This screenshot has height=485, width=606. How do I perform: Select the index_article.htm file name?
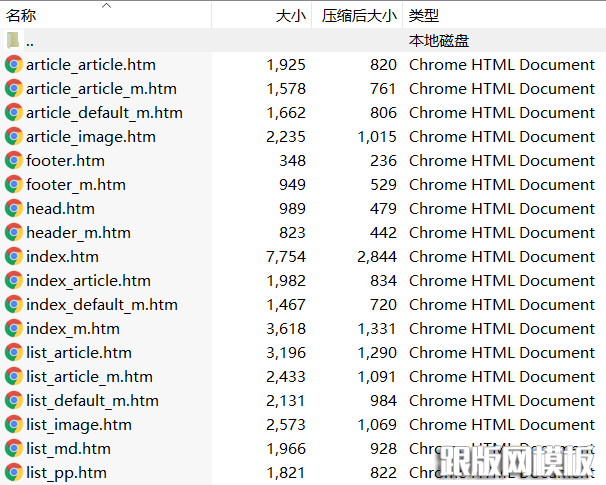pyautogui.click(x=88, y=280)
